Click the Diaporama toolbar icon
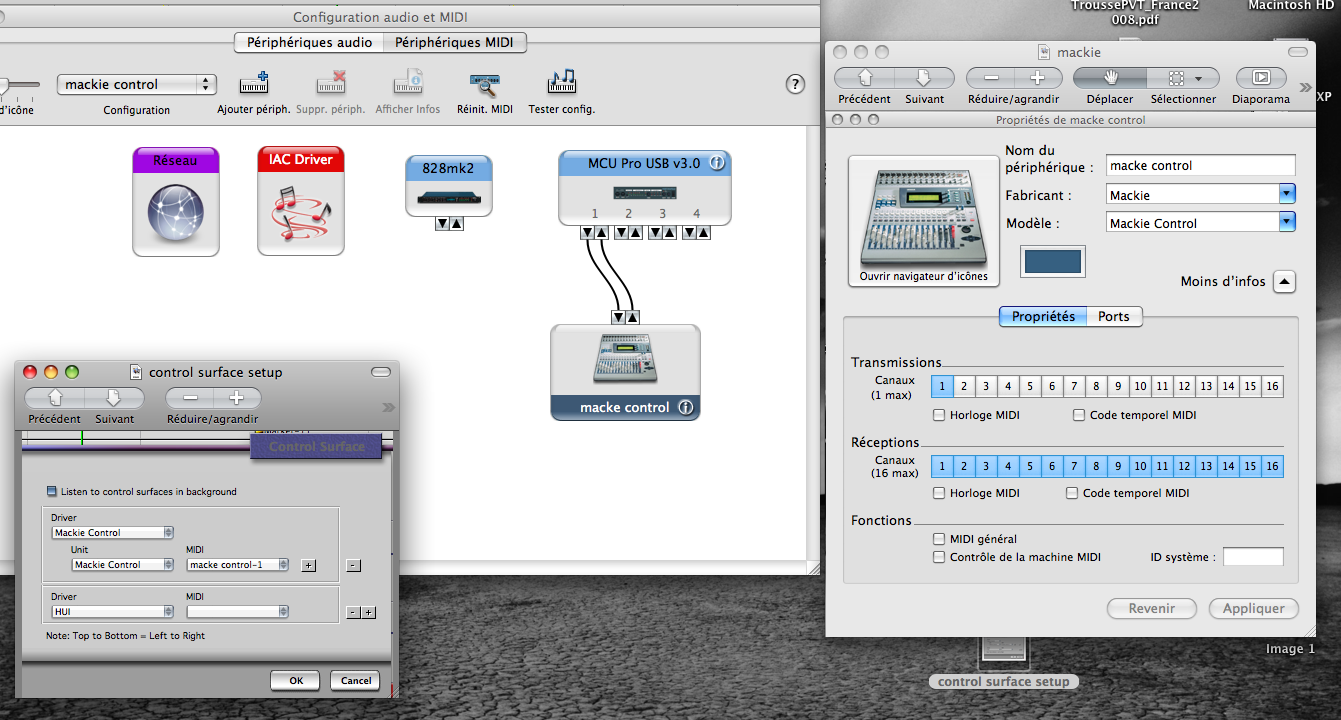 pos(1261,78)
